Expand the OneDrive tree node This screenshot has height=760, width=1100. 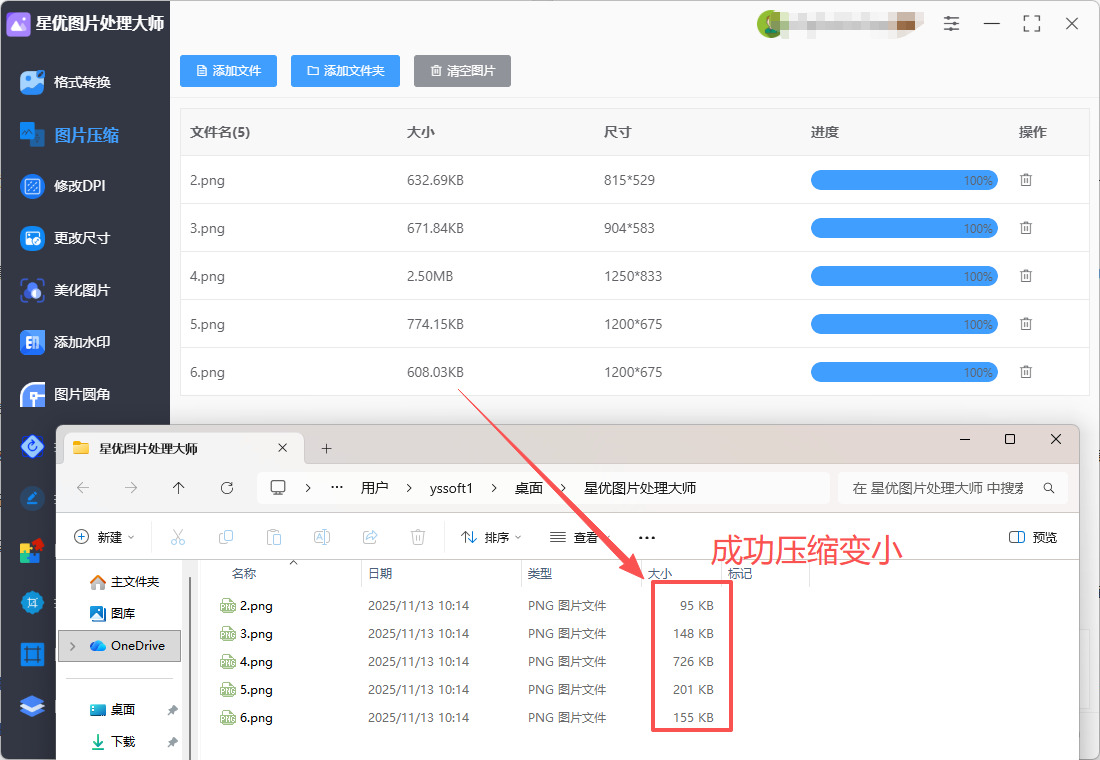pos(73,646)
